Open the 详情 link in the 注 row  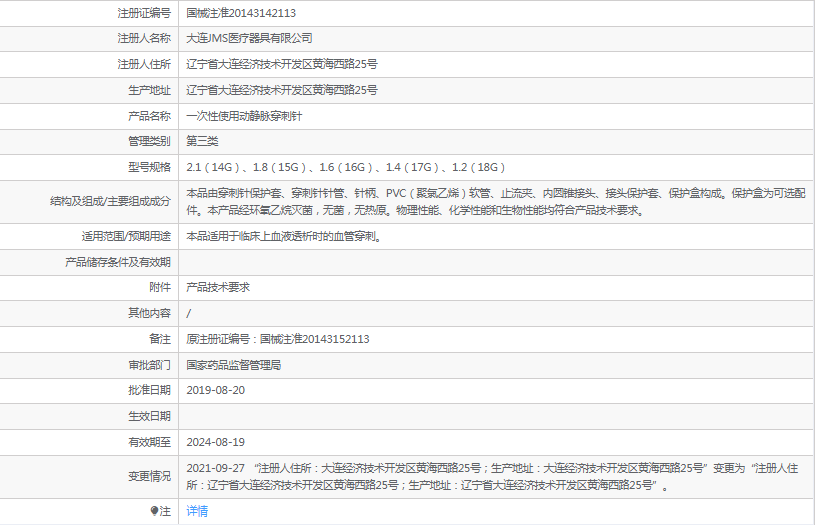[197, 511]
